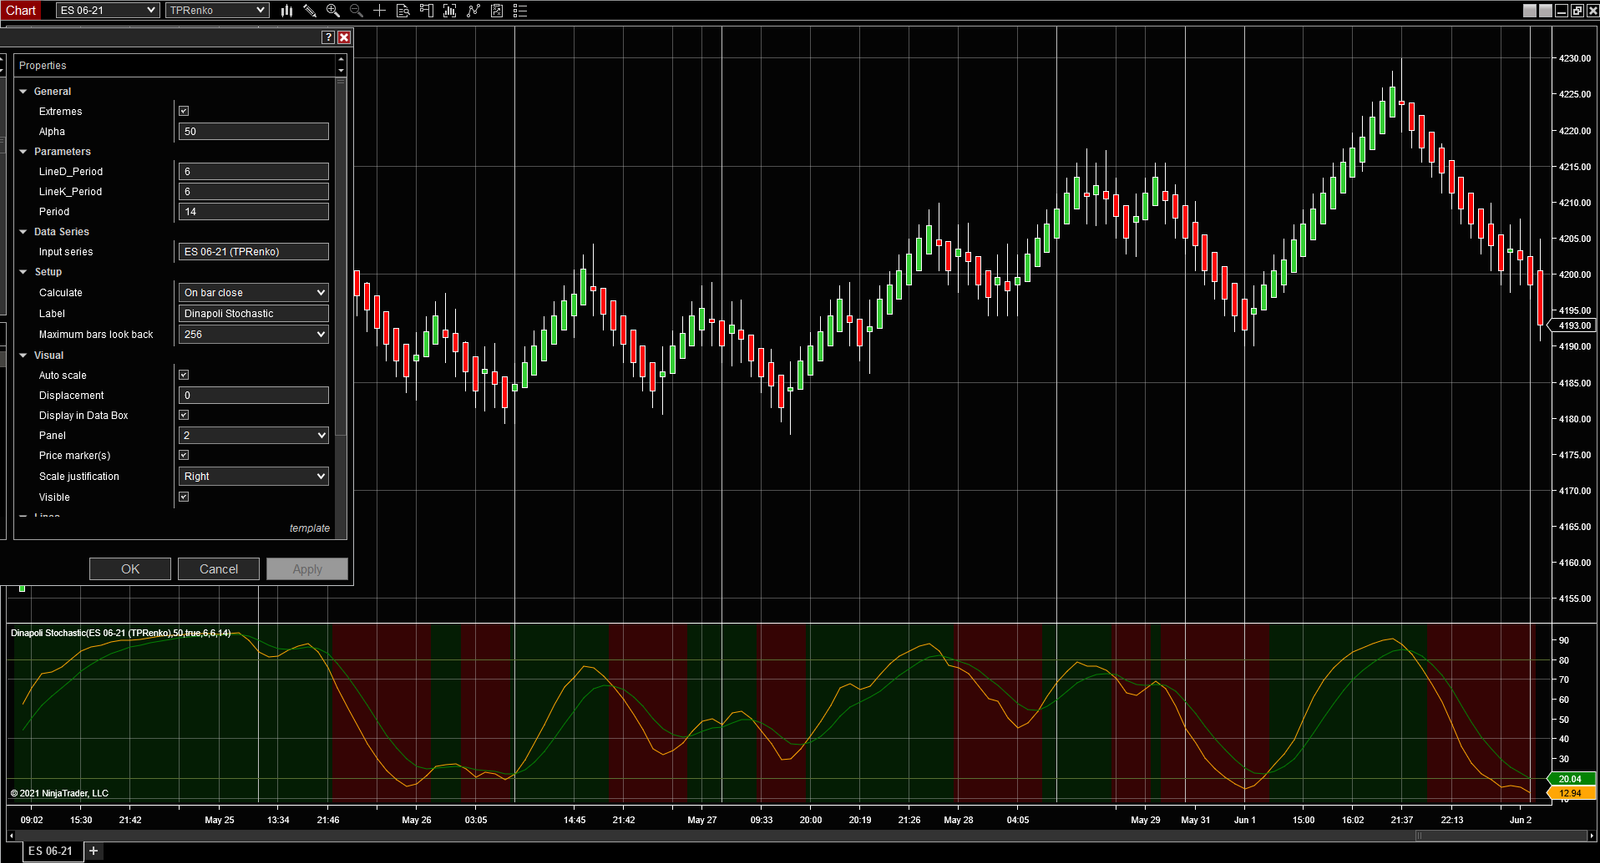Image resolution: width=1600 pixels, height=863 pixels.
Task: Click the Properties header text
Action: click(x=43, y=65)
